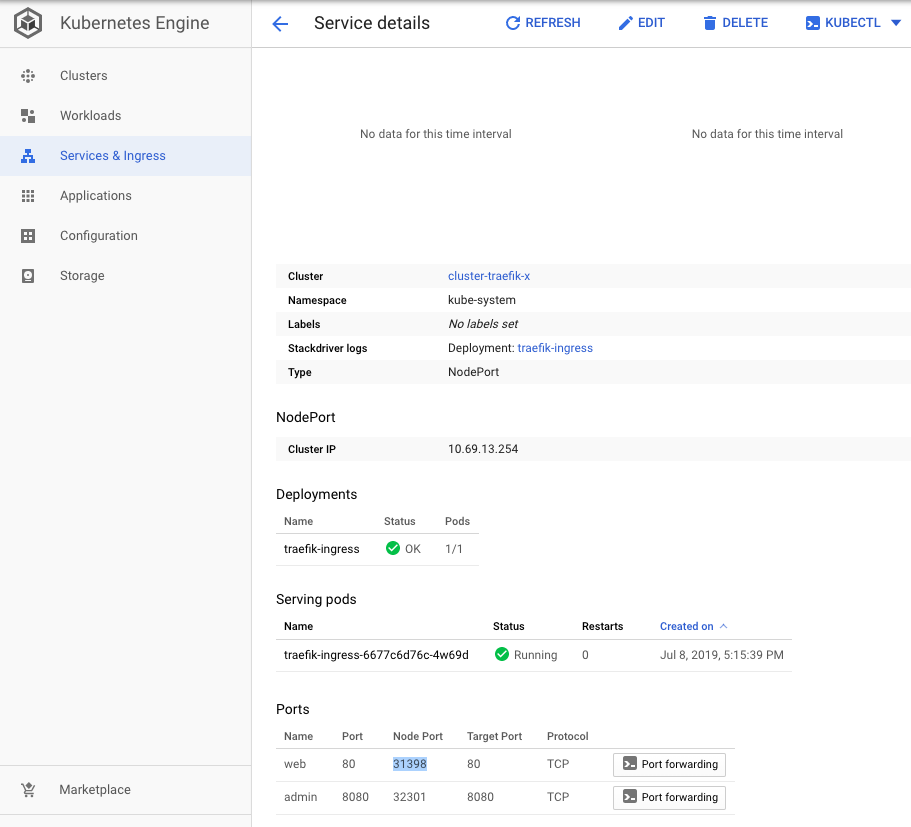Go back using the arrow icon
This screenshot has width=911, height=827.
280,24
